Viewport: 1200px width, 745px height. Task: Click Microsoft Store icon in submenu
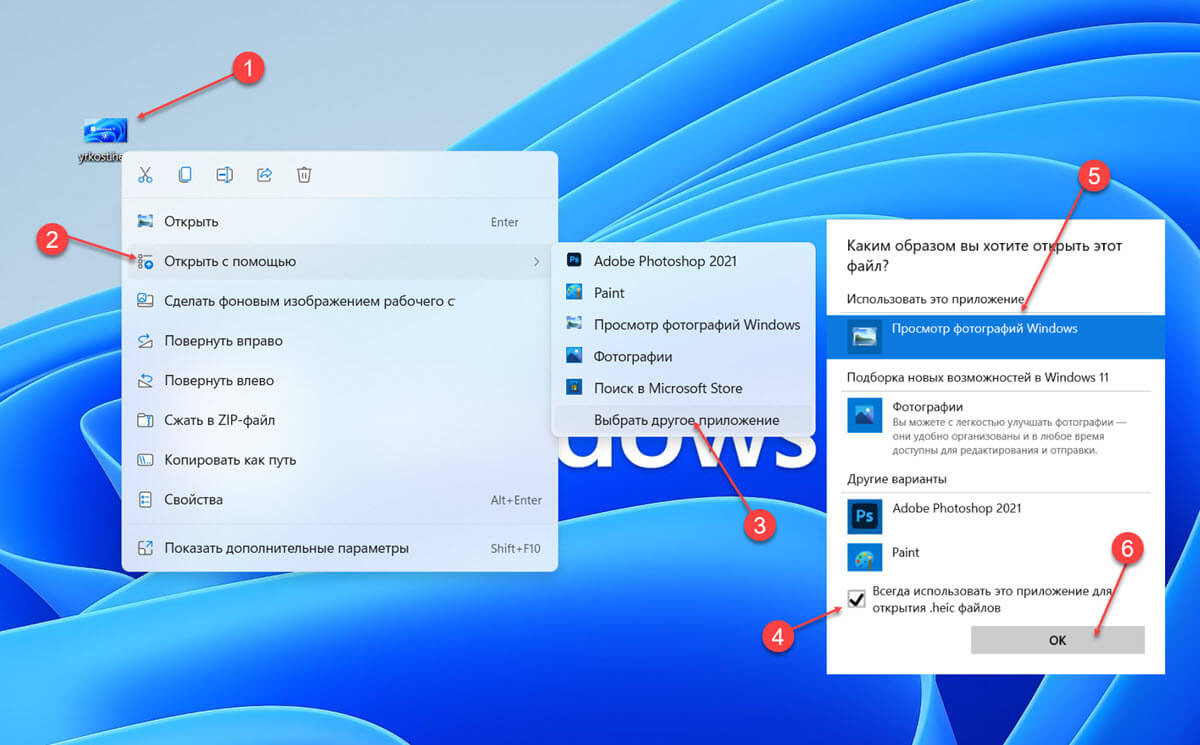tap(574, 388)
